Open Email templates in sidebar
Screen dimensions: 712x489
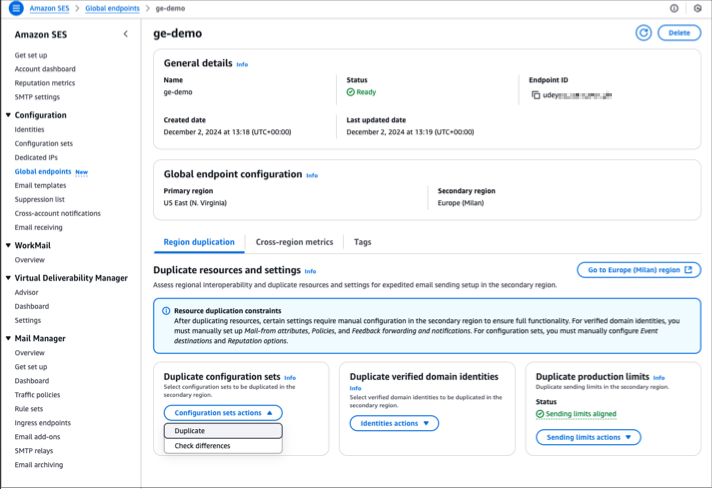(40, 185)
